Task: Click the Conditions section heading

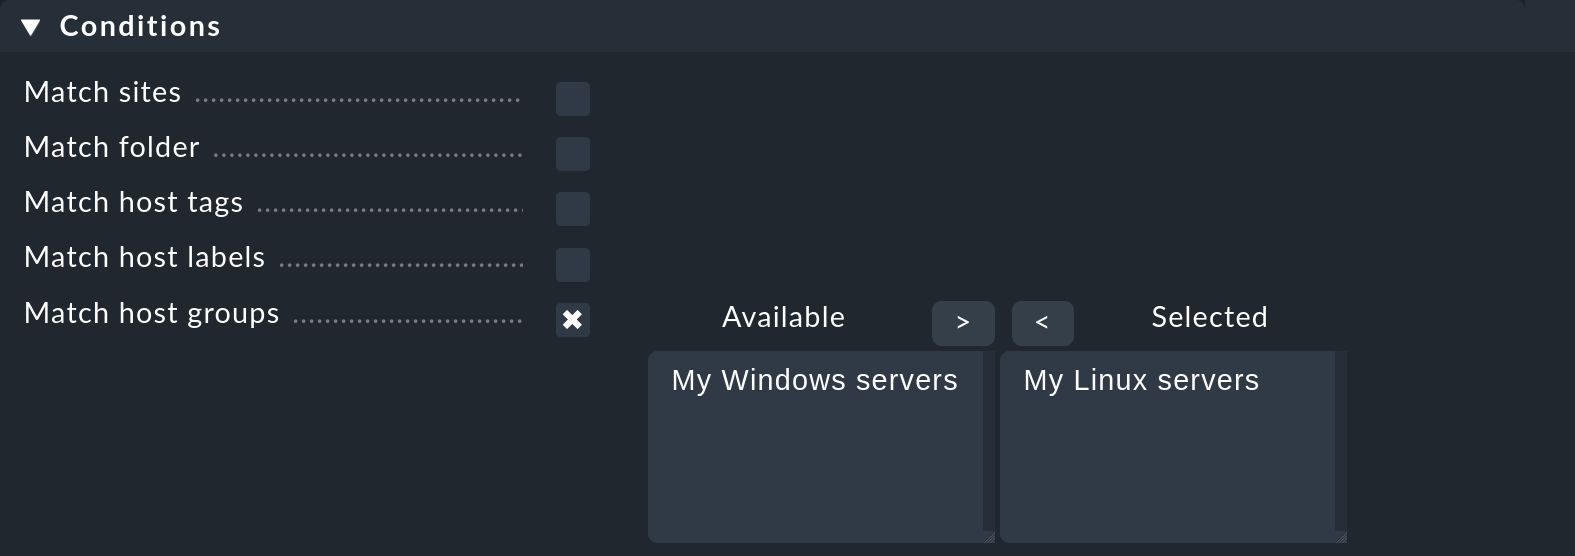Action: [140, 26]
